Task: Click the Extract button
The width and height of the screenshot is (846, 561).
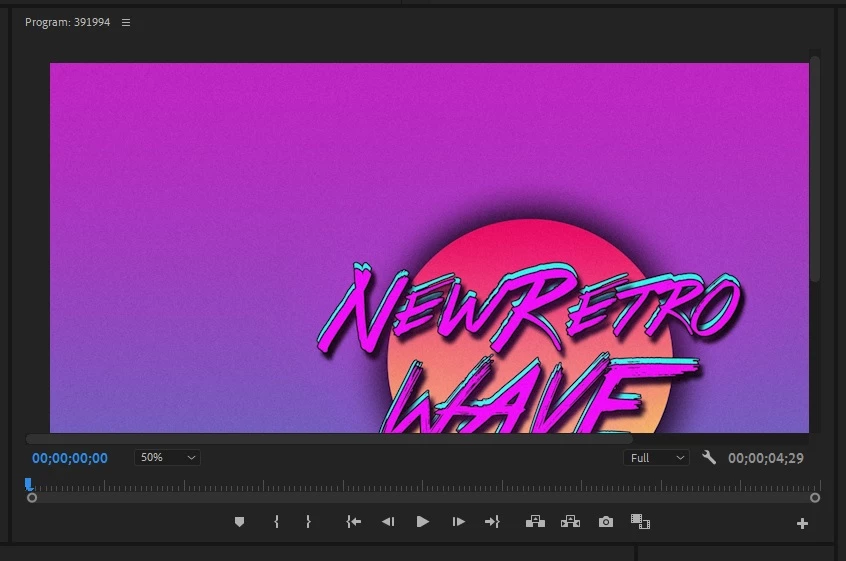Action: [570, 522]
